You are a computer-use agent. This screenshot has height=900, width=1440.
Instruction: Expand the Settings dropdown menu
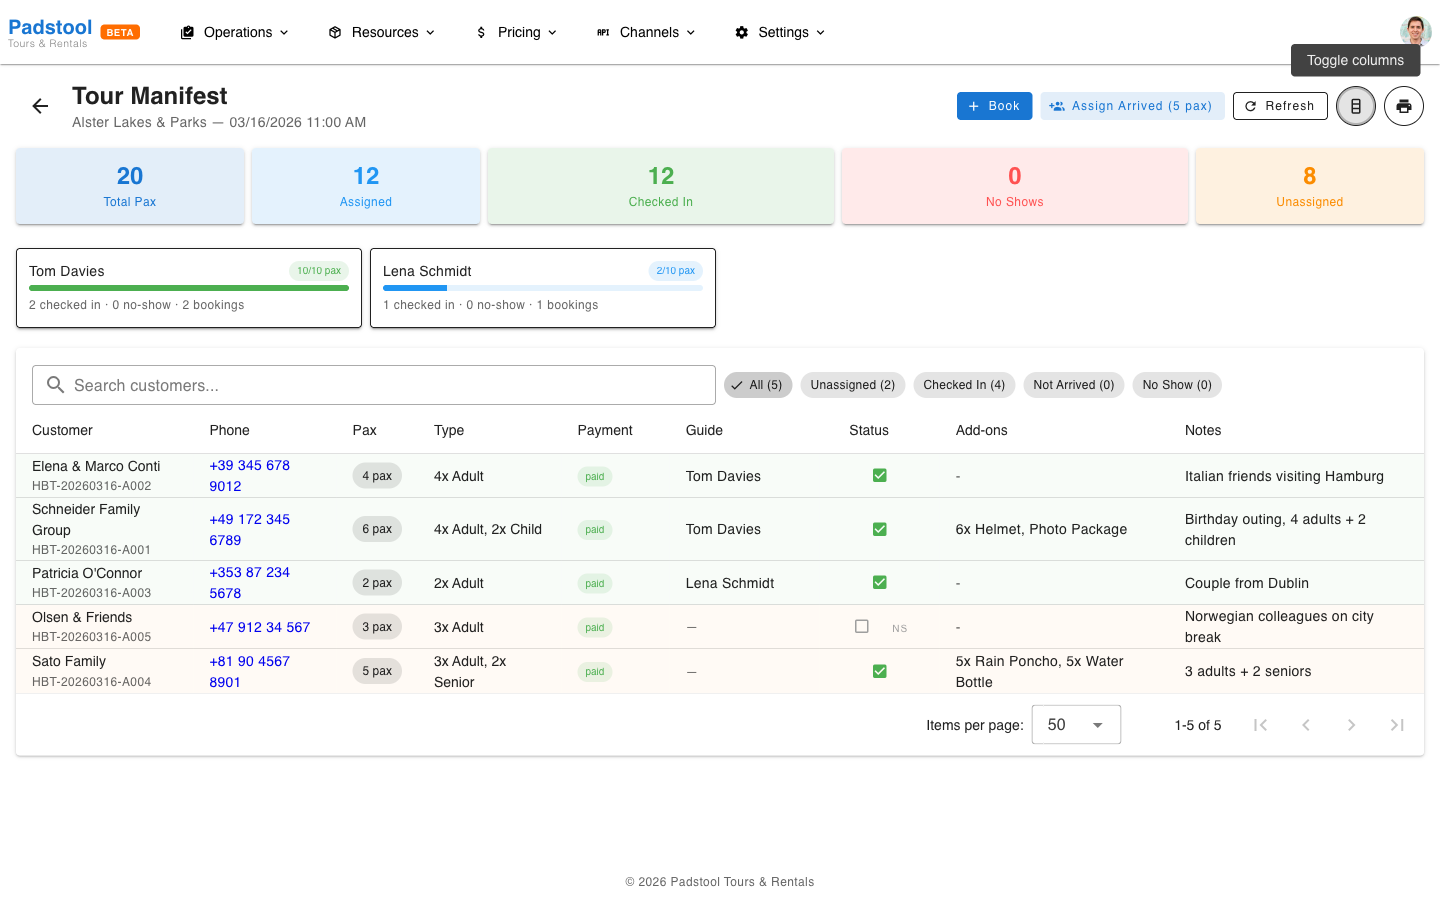point(780,32)
